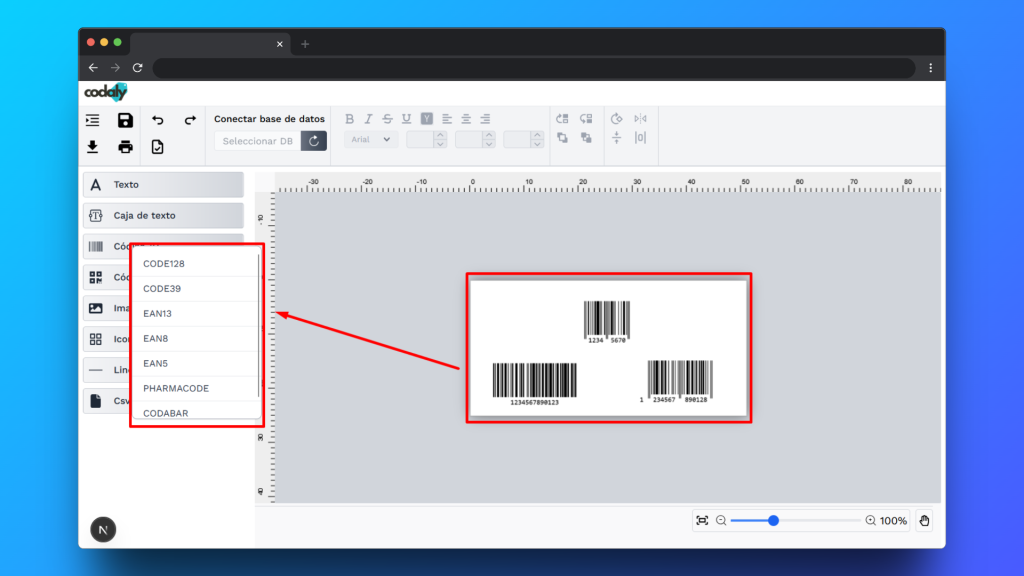Go back in the browser
Screen dimensions: 1024x576
point(93,68)
